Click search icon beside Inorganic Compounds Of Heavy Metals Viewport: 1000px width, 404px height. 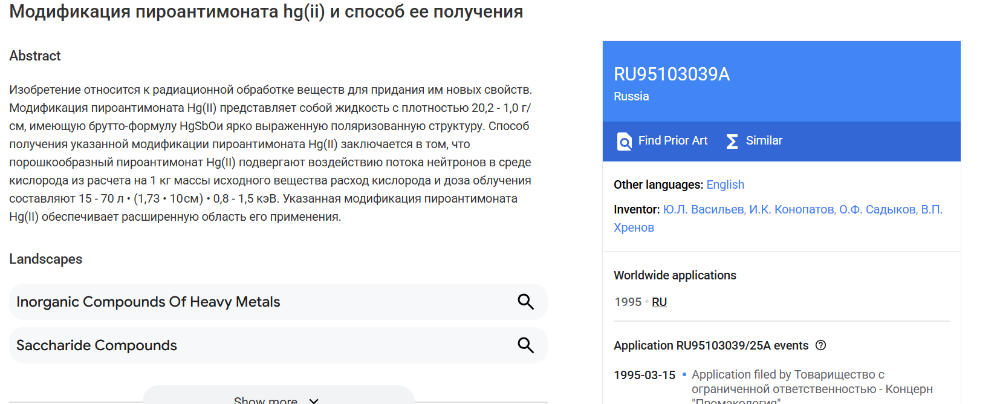[526, 302]
